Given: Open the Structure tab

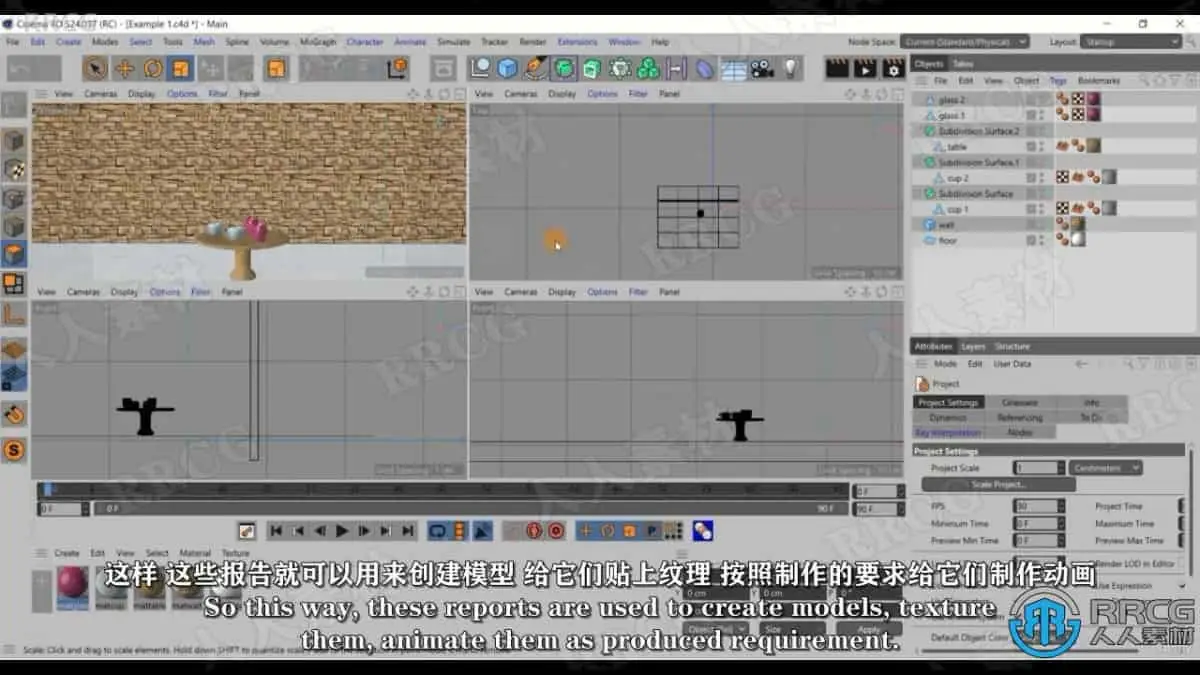Looking at the screenshot, I should coord(1012,346).
